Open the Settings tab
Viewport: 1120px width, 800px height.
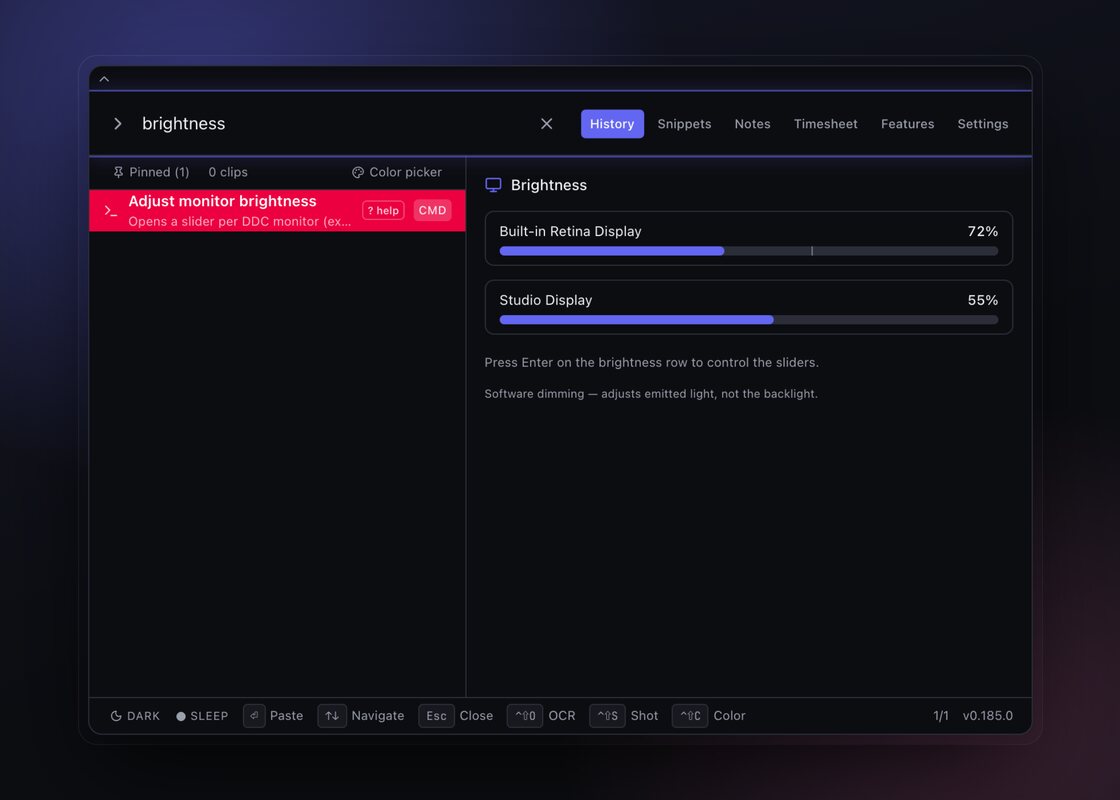983,124
